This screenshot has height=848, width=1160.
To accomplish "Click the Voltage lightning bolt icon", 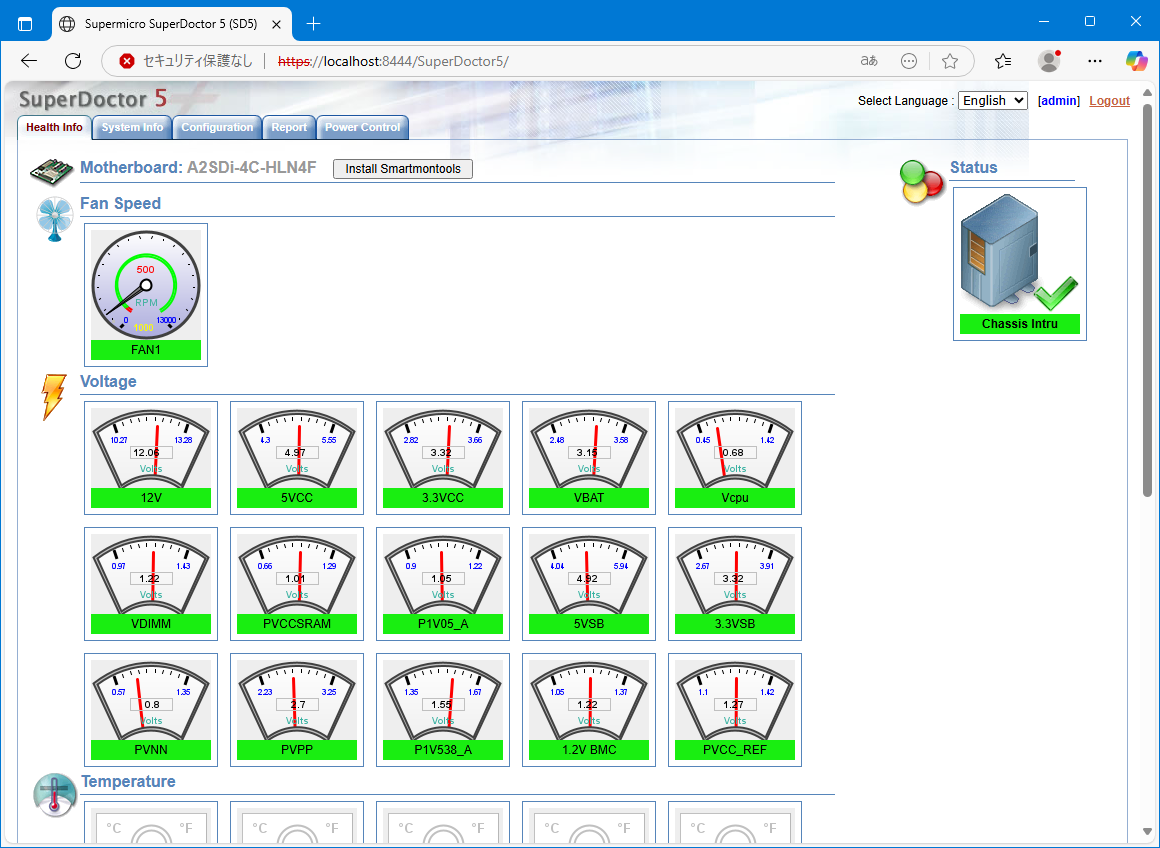I will tap(54, 397).
